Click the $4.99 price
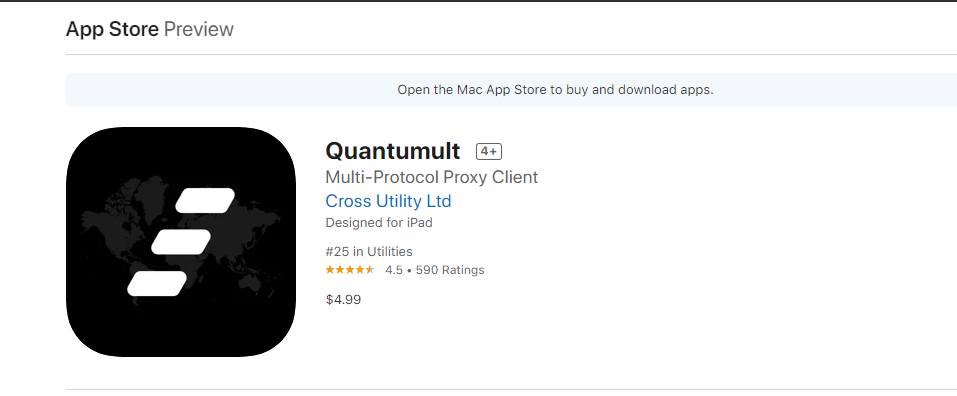Screen dimensions: 957x396 (343, 300)
